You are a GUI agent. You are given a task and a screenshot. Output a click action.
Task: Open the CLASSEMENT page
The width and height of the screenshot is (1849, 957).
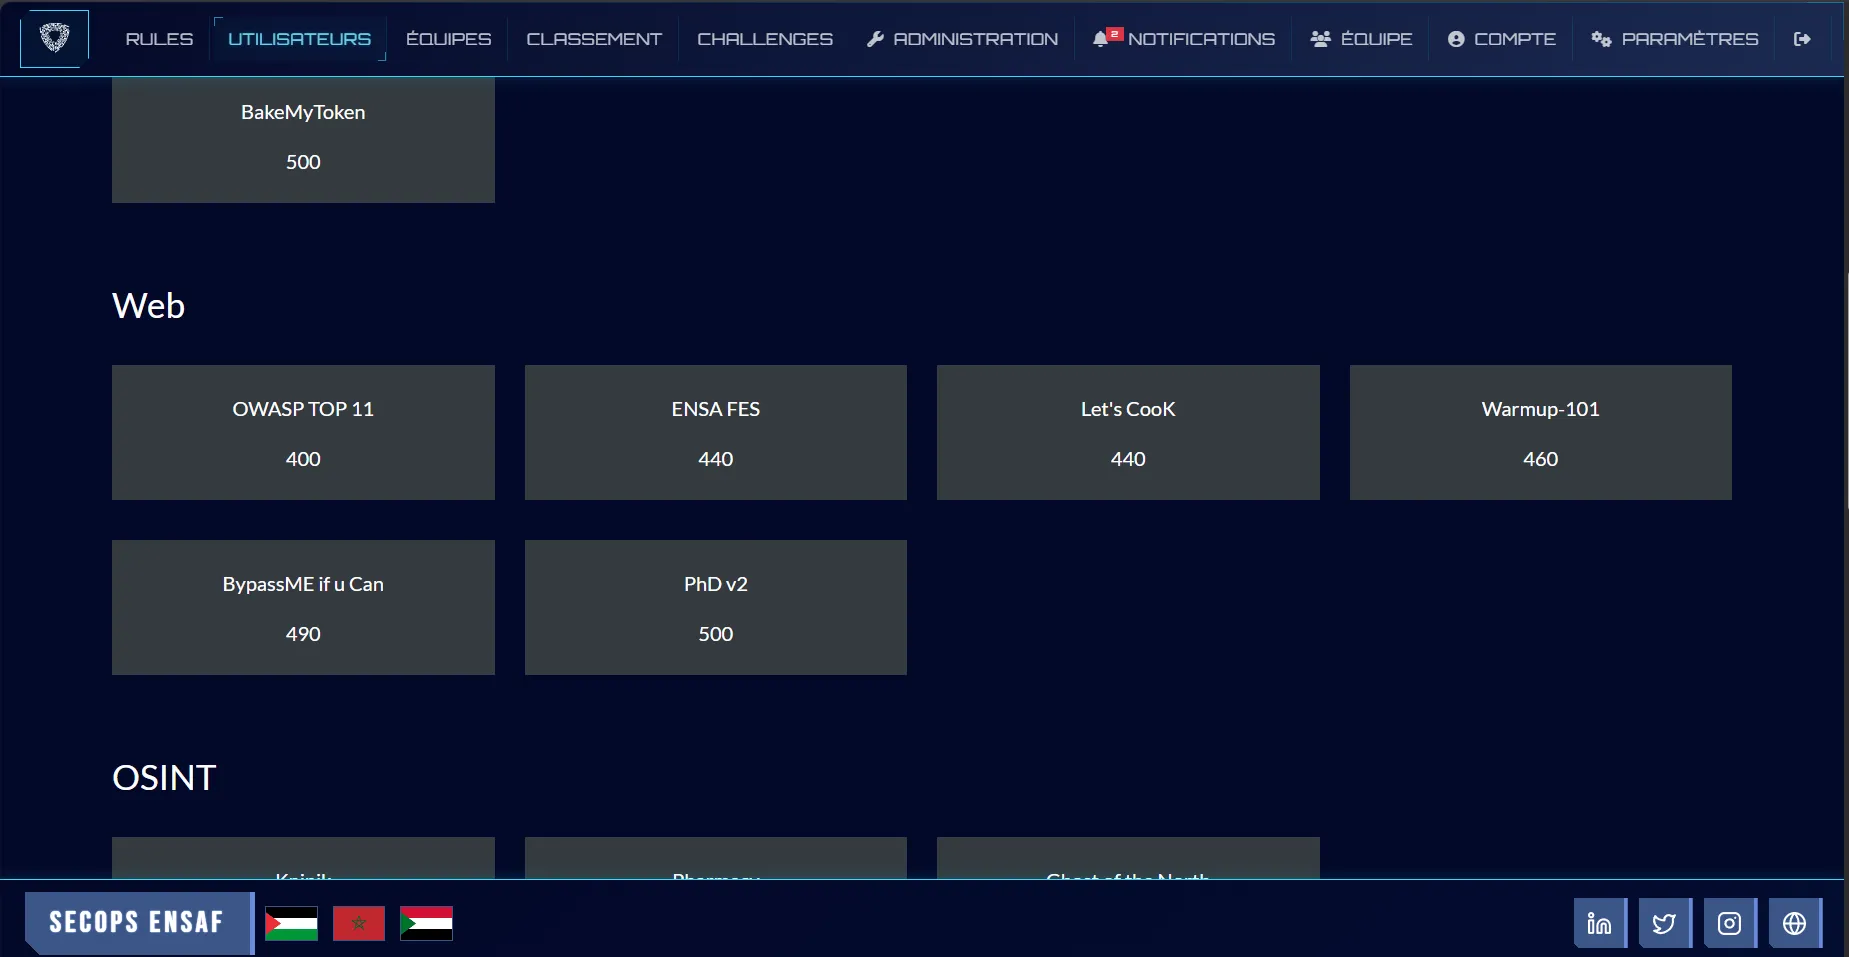point(594,39)
